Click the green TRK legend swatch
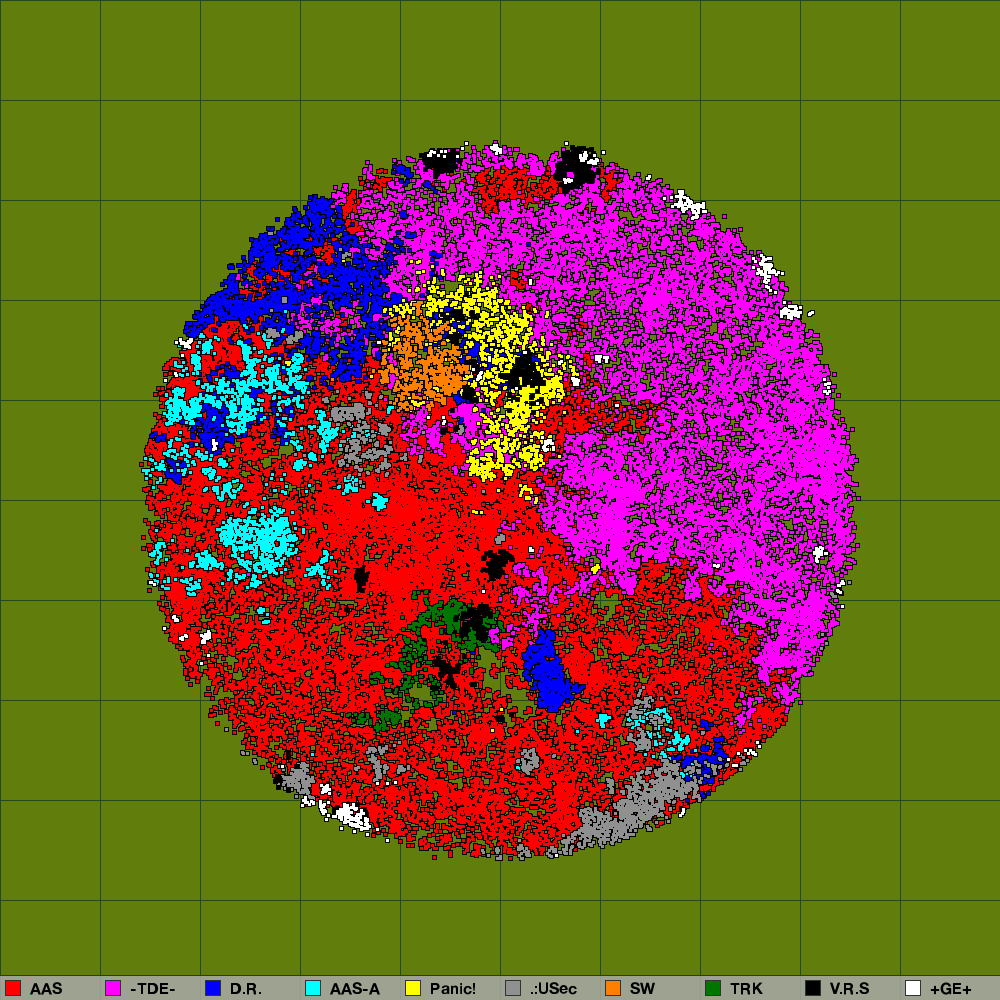Image resolution: width=1000 pixels, height=1000 pixels. (x=713, y=988)
